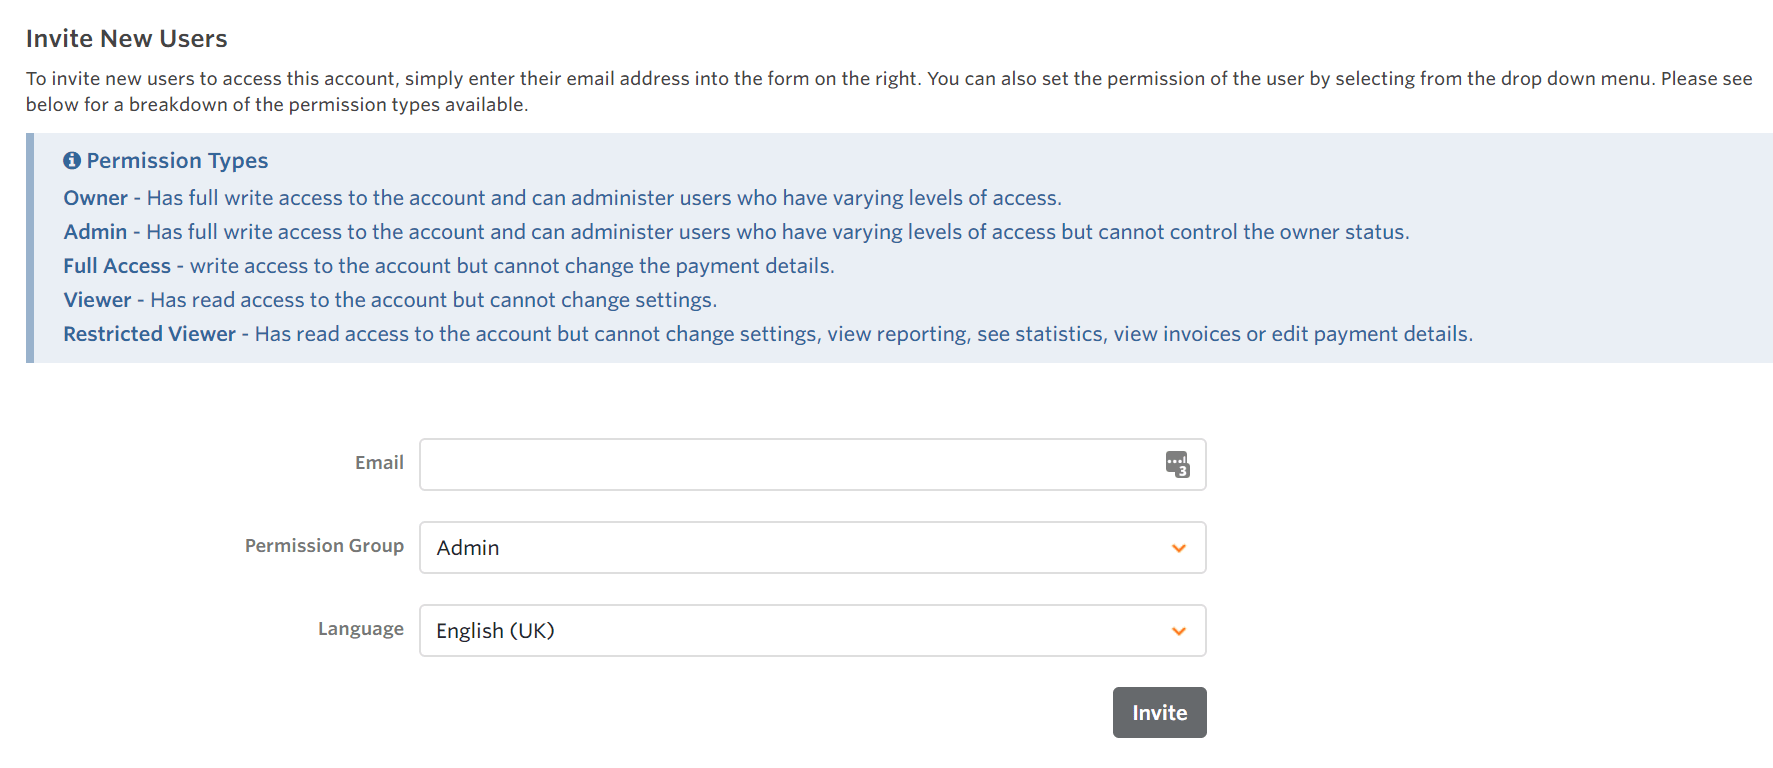Expand the Language dropdown showing English (UK)
Image resolution: width=1773 pixels, height=768 pixels.
[x=800, y=631]
